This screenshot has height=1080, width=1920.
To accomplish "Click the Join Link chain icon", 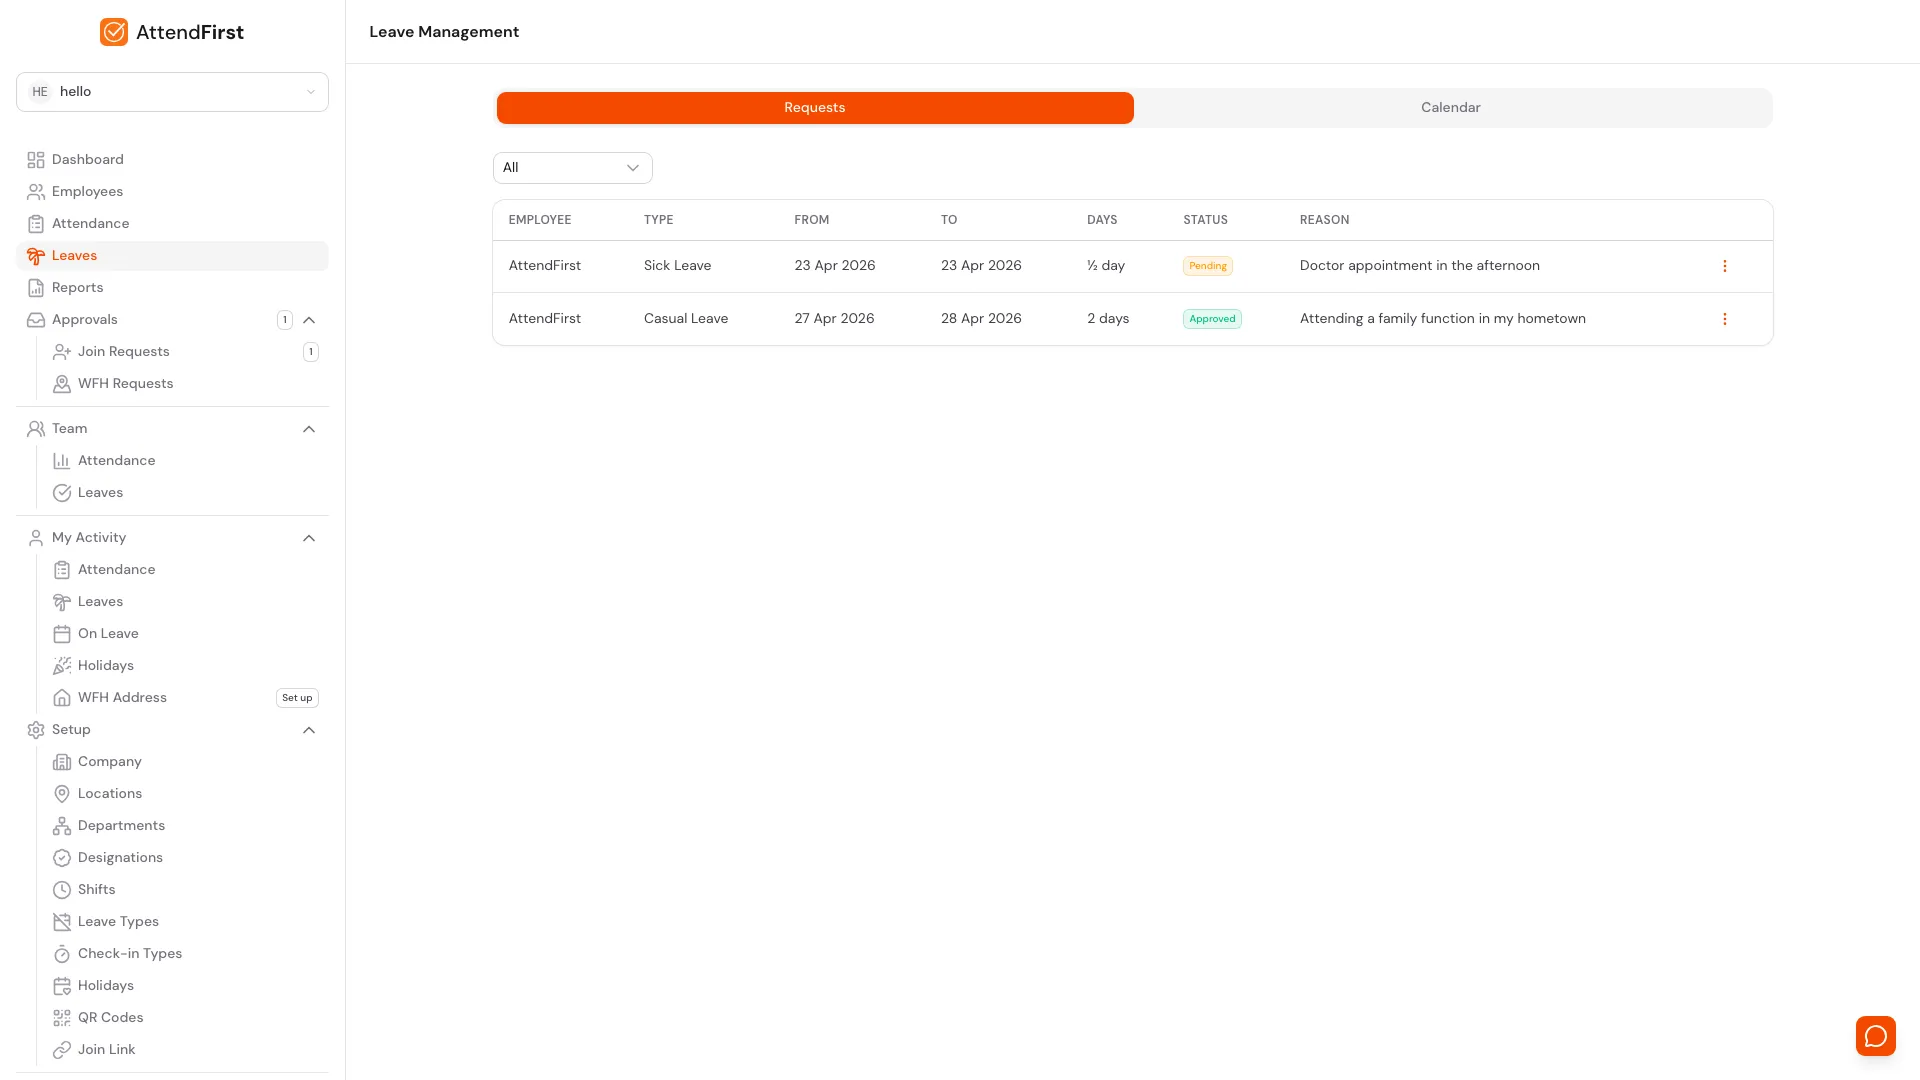I will click(62, 1050).
